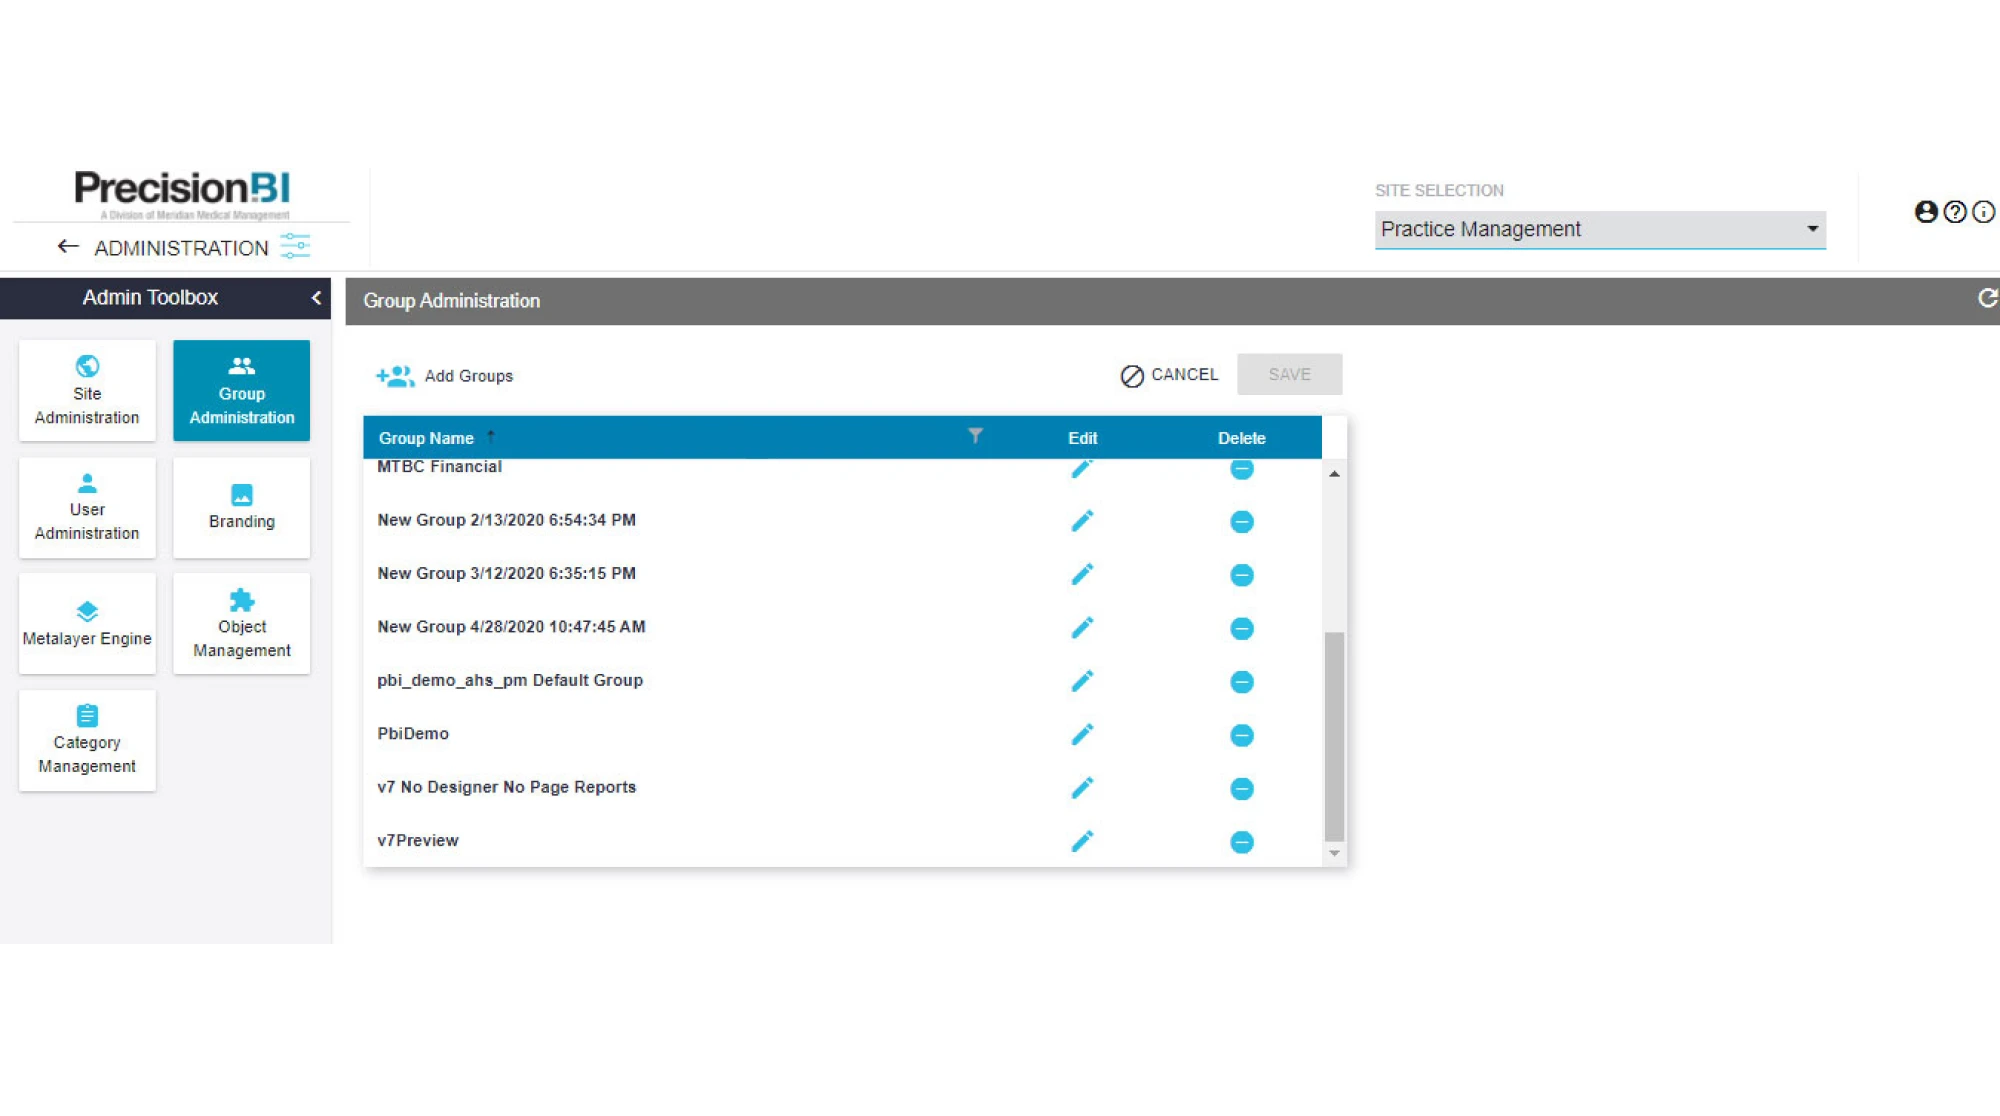2000x1116 pixels.
Task: Click the CANCEL button
Action: pyautogui.click(x=1169, y=375)
